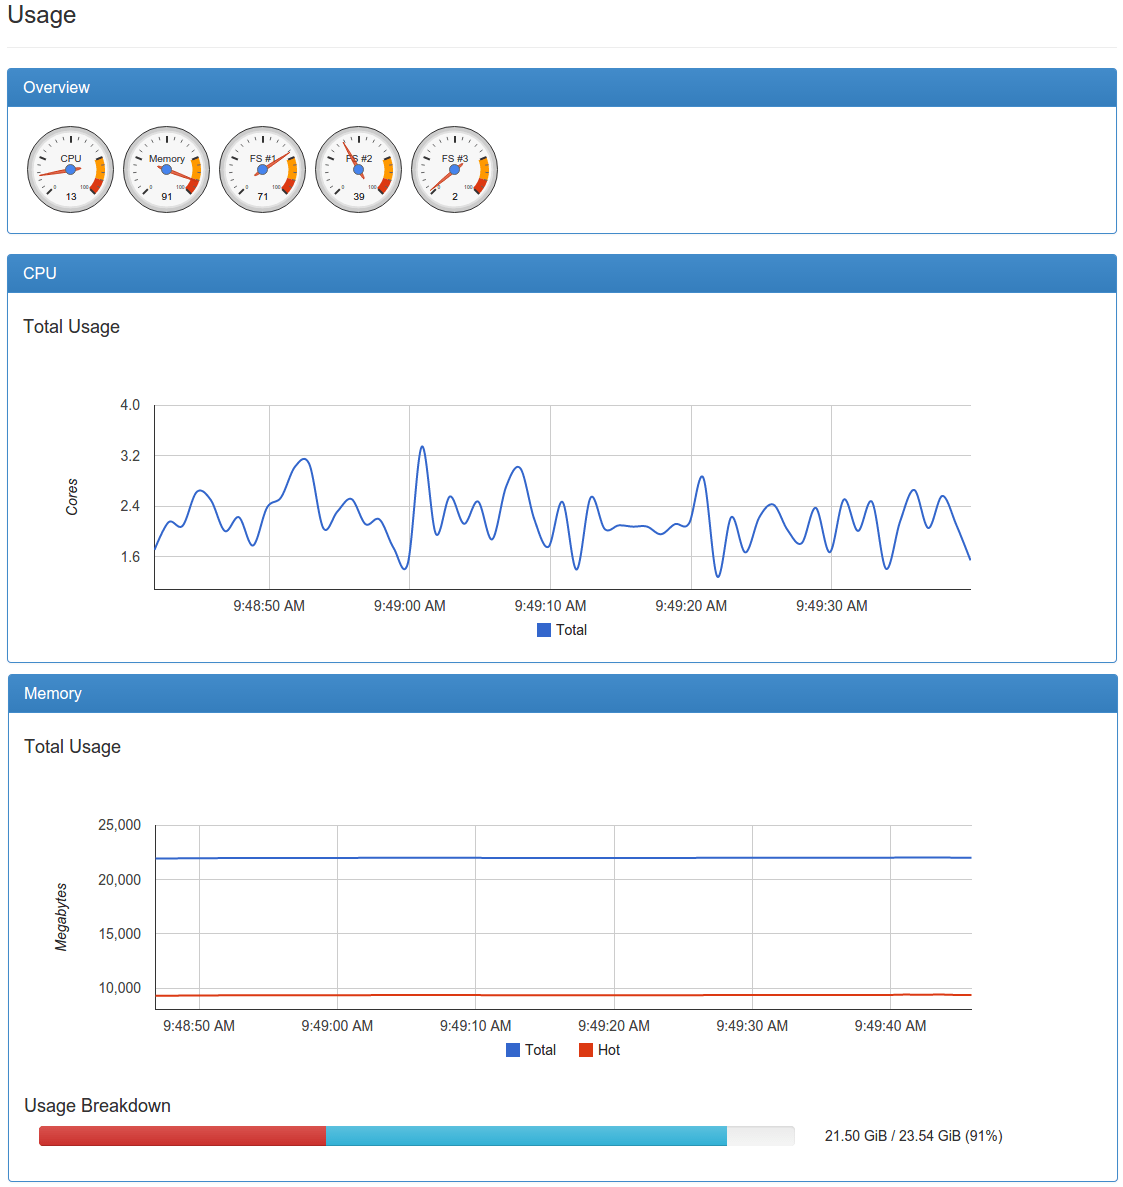The image size is (1123, 1187).
Task: Click the blue Total legend square in Memory chart
Action: [x=513, y=1050]
